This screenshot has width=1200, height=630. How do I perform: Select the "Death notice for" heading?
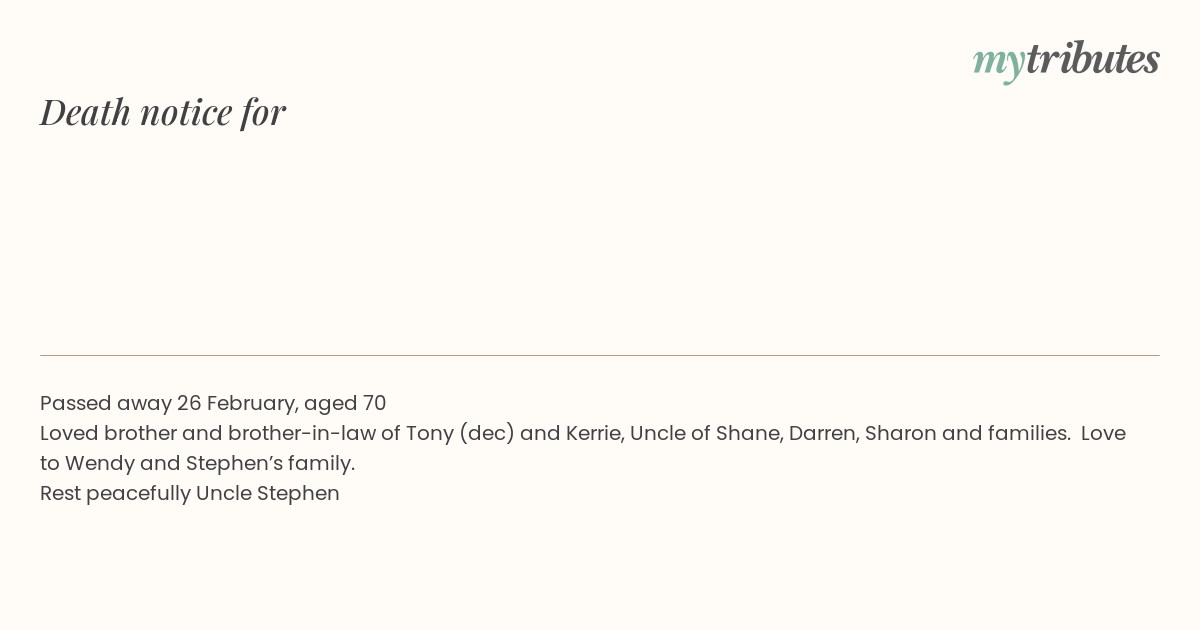click(163, 111)
